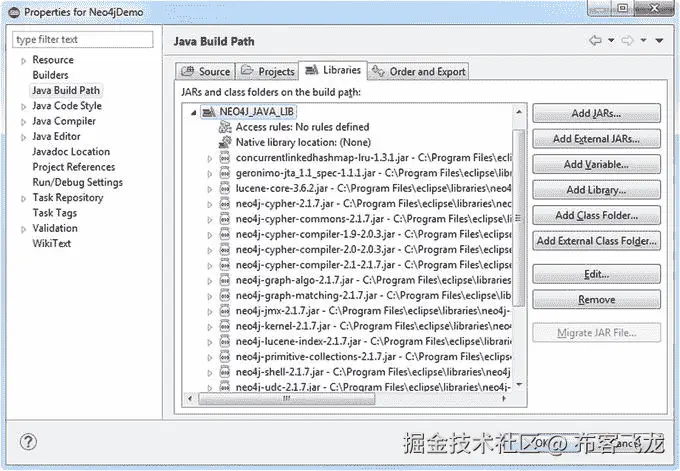680x471 pixels.
Task: Click the neo4j-kernel jar icon
Action: point(225,326)
